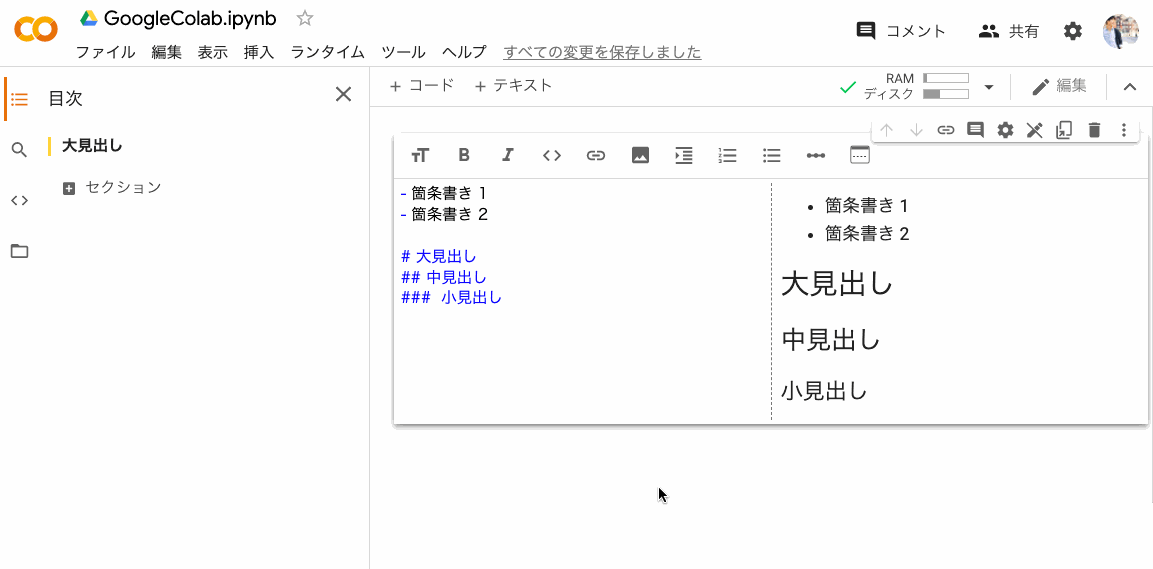Click rendered 小見出し heading in preview

[824, 390]
